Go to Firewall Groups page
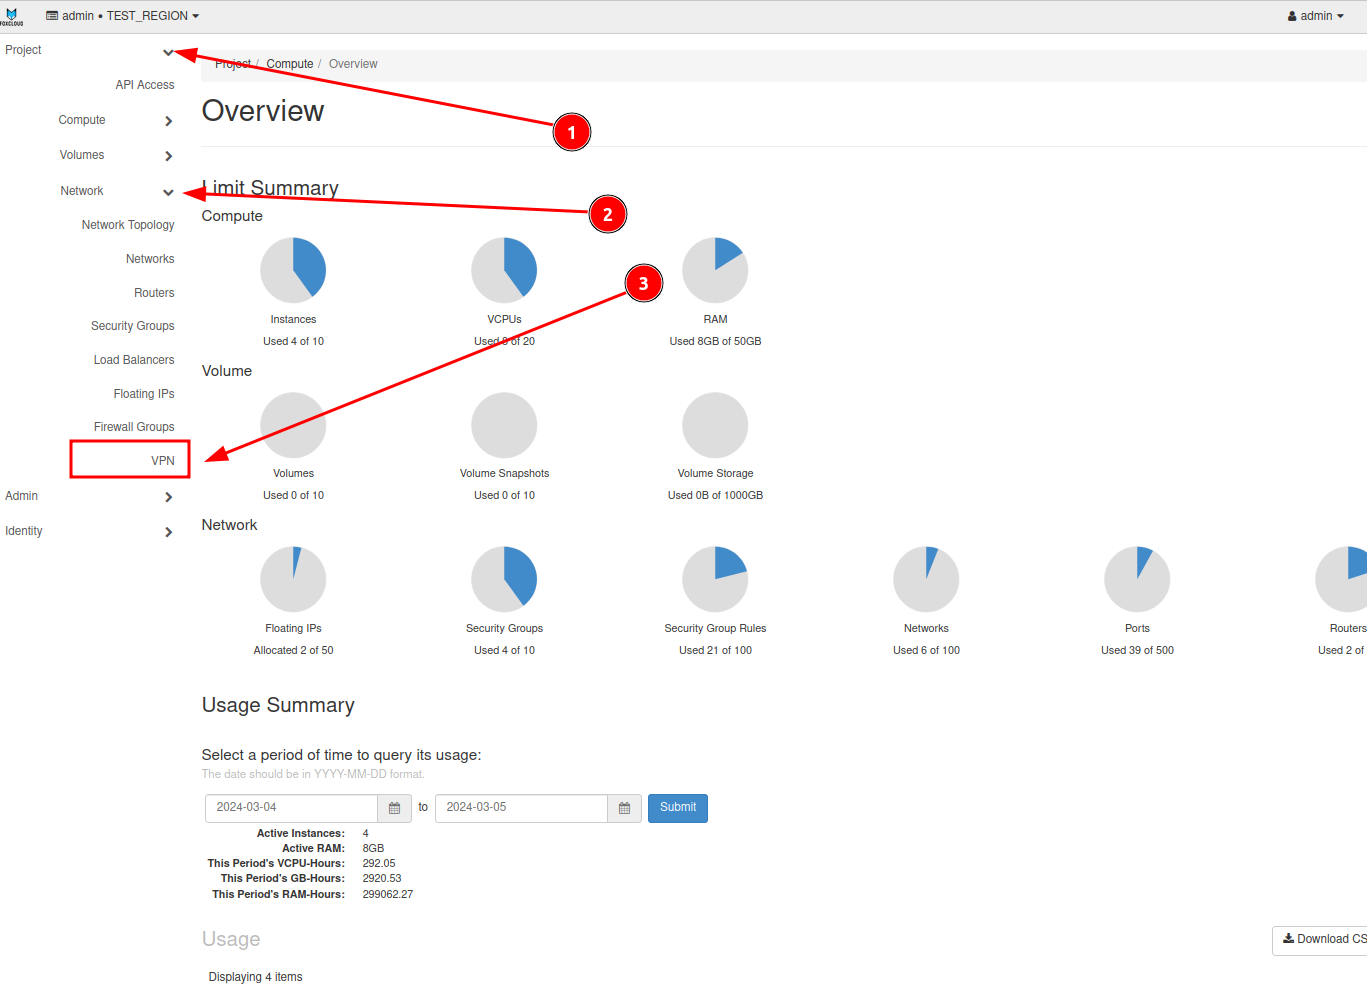1367x991 pixels. pyautogui.click(x=134, y=427)
